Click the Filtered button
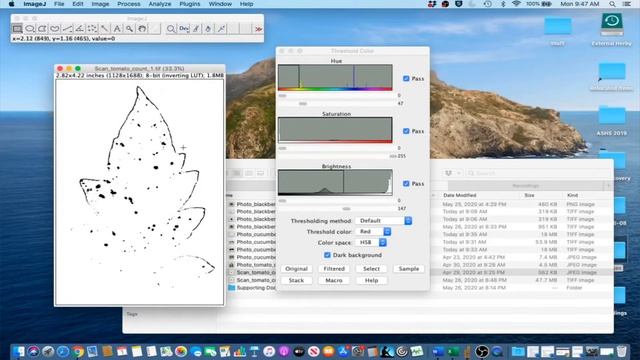This screenshot has width=640, height=360. [x=334, y=269]
